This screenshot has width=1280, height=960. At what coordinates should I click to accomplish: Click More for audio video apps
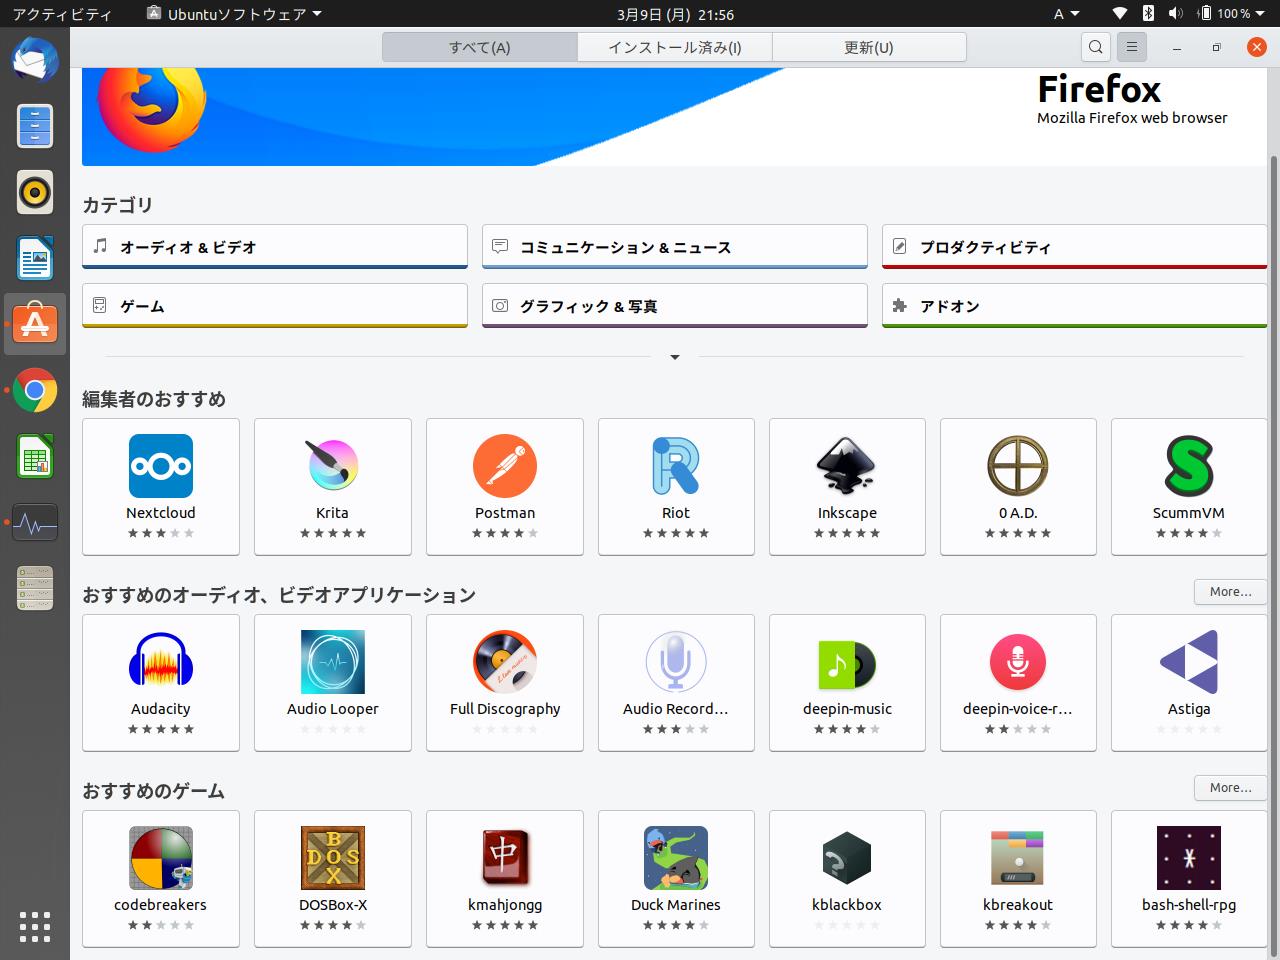pyautogui.click(x=1230, y=592)
